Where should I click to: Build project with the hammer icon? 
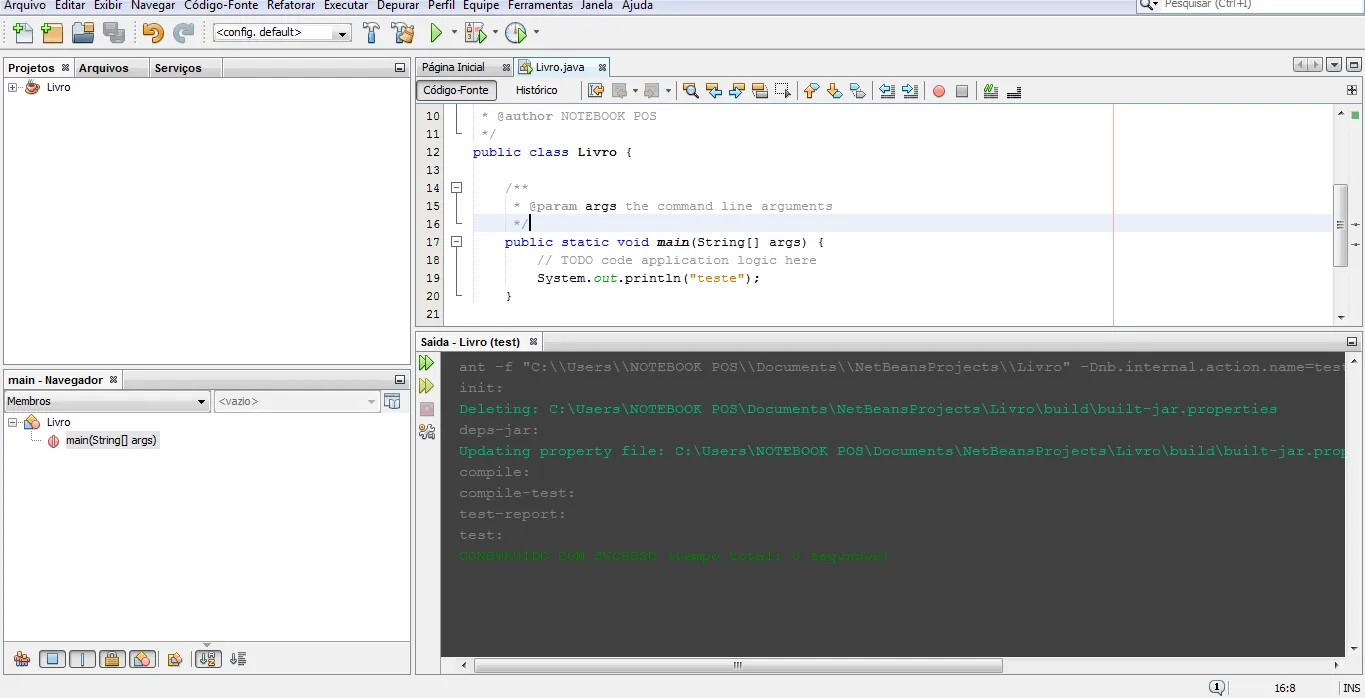click(x=371, y=33)
